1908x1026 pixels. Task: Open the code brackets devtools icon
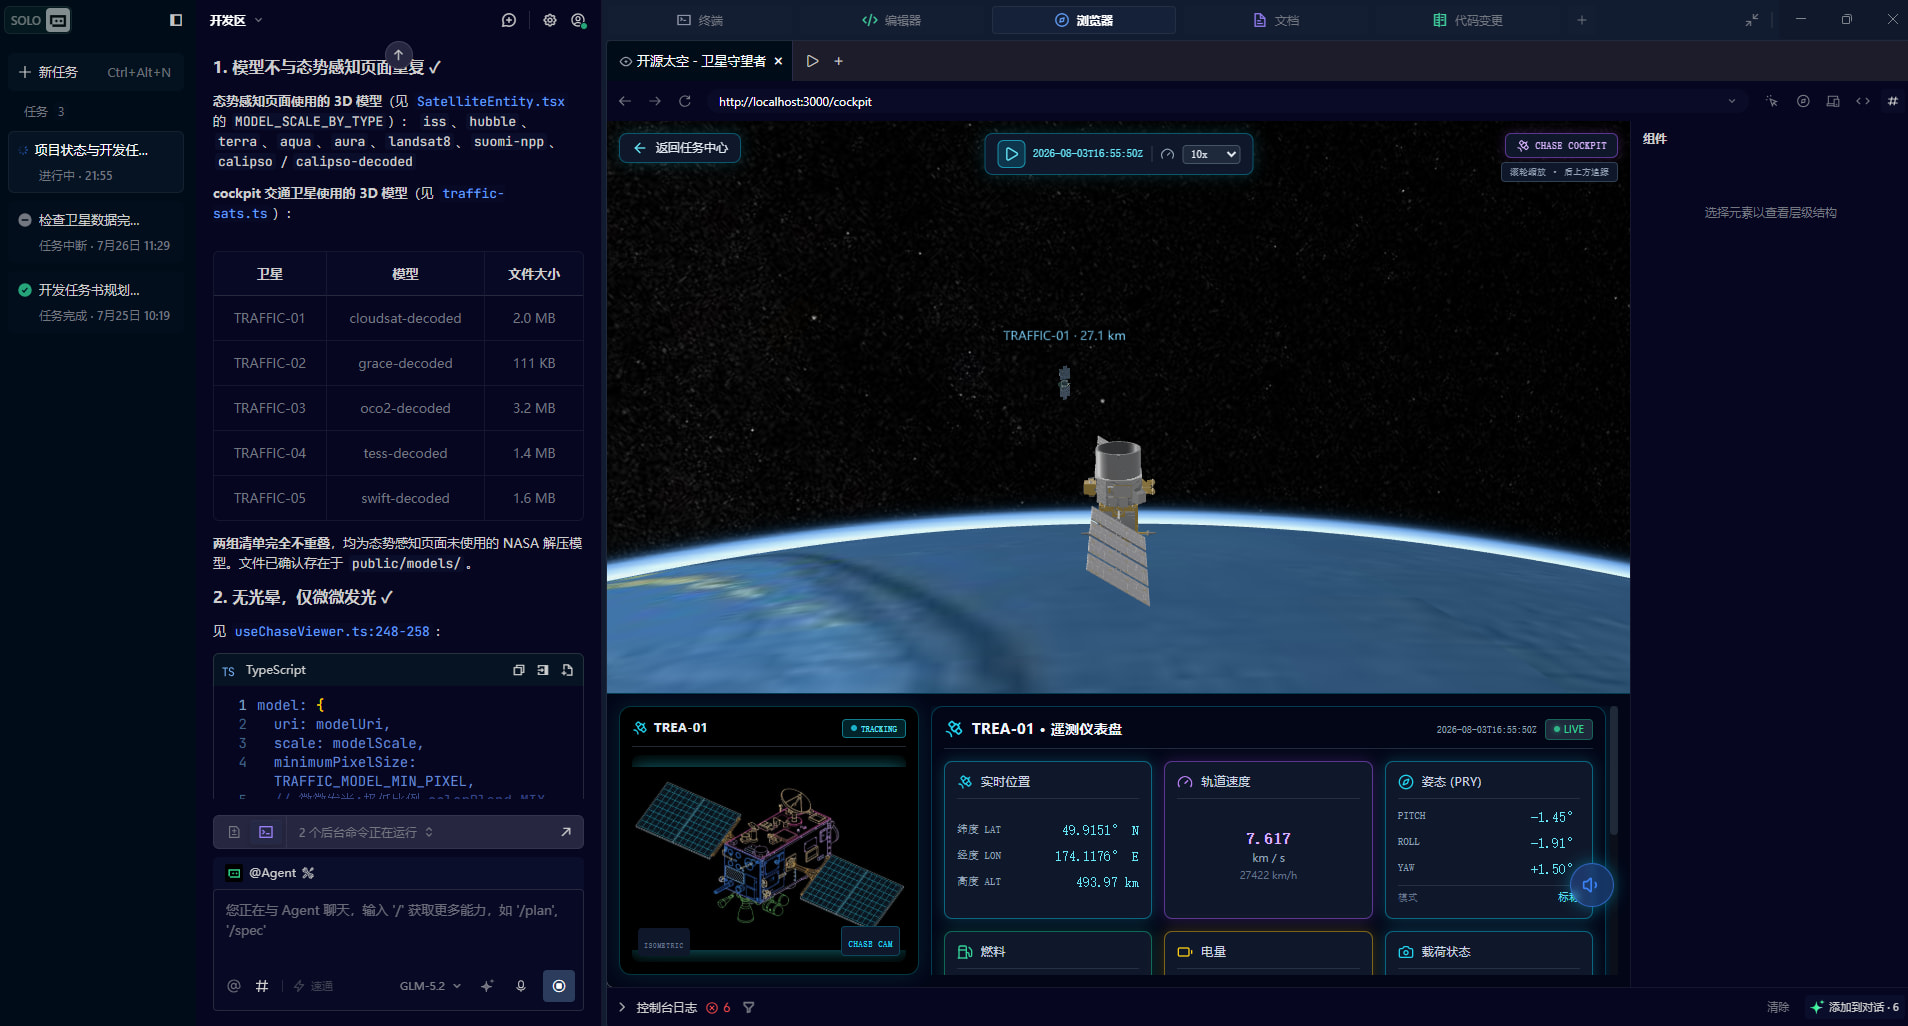[1863, 101]
